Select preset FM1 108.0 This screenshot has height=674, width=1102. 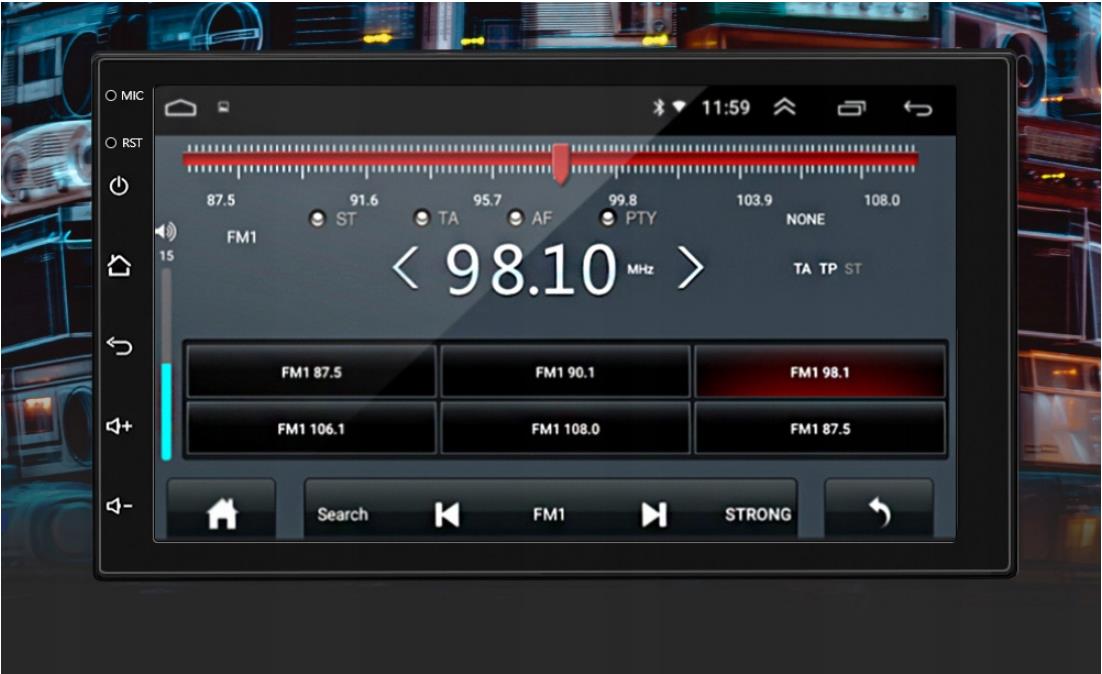click(x=565, y=429)
